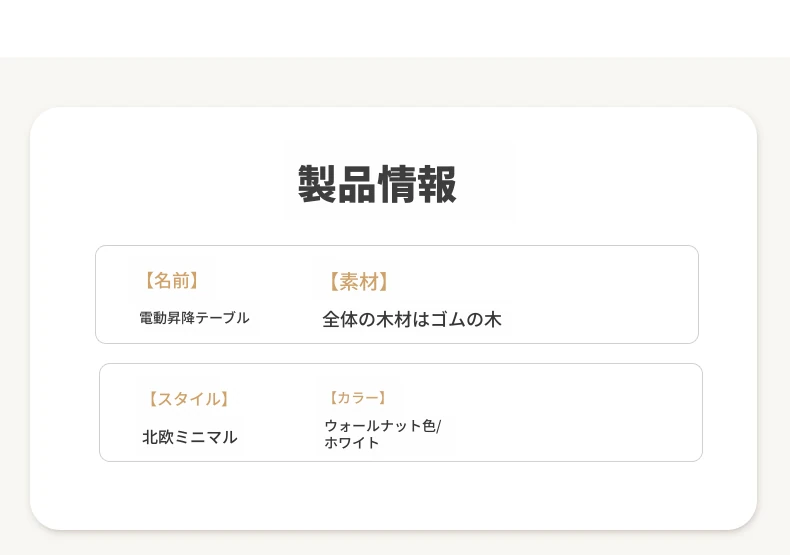Select the 【名前】 label
Image resolution: width=790 pixels, height=555 pixels.
pyautogui.click(x=172, y=281)
